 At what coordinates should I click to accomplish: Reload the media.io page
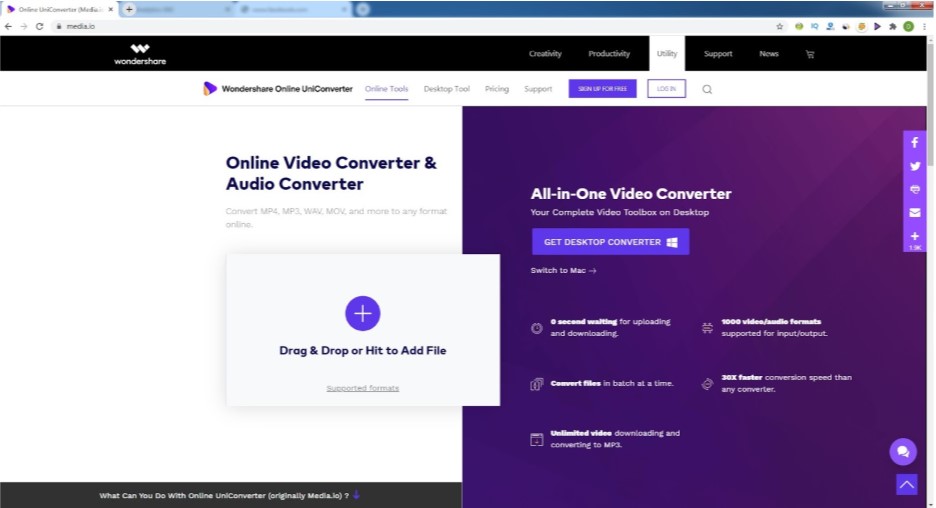pos(39,26)
